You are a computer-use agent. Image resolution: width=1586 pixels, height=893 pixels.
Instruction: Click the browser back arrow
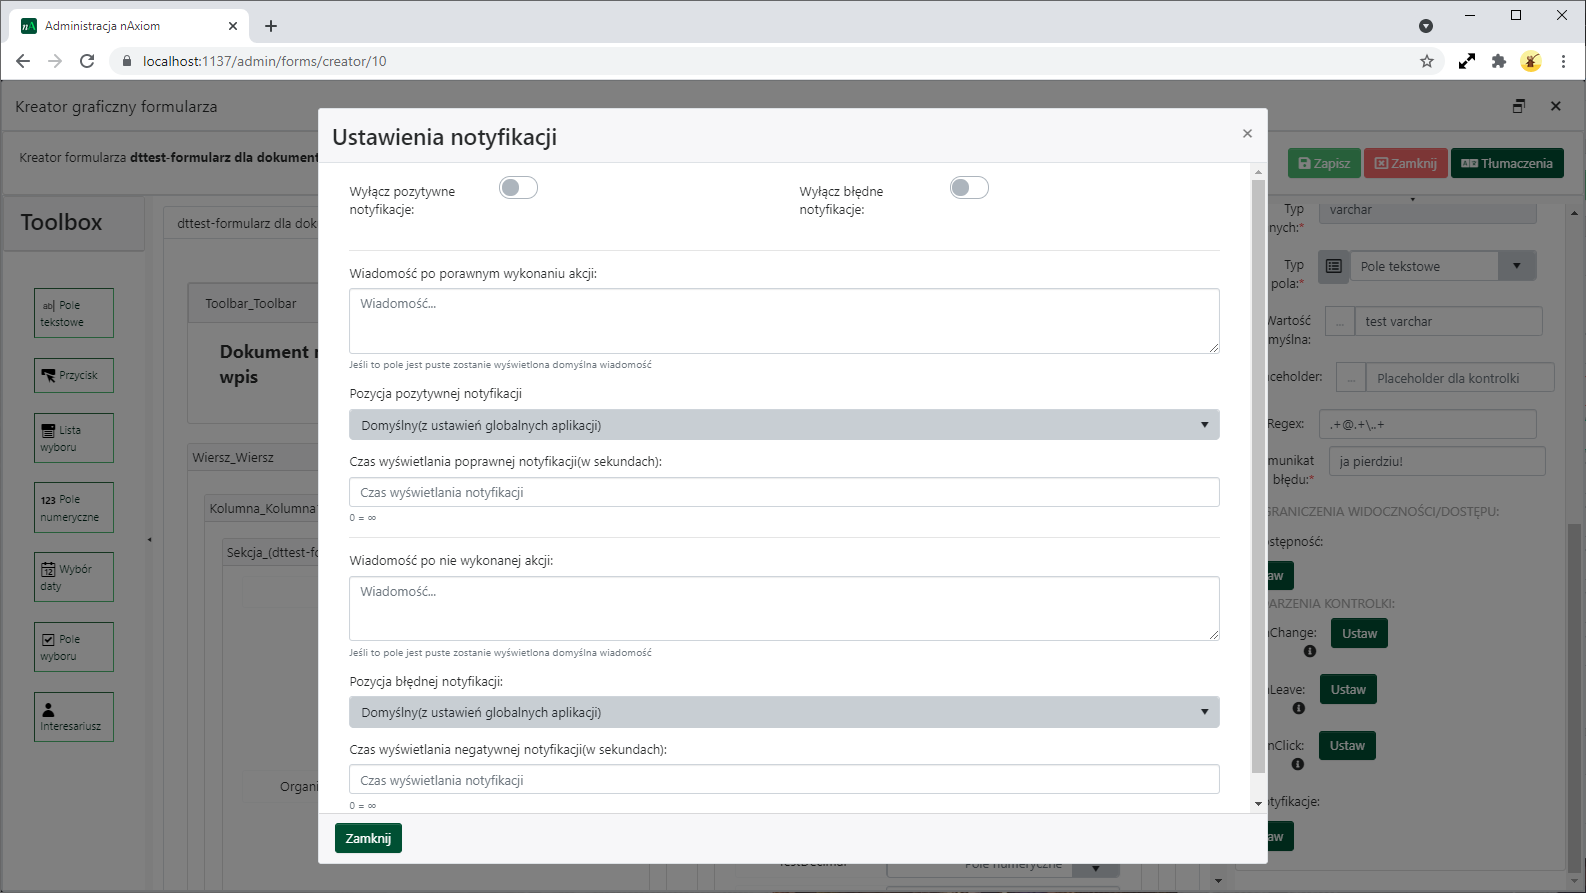point(23,61)
